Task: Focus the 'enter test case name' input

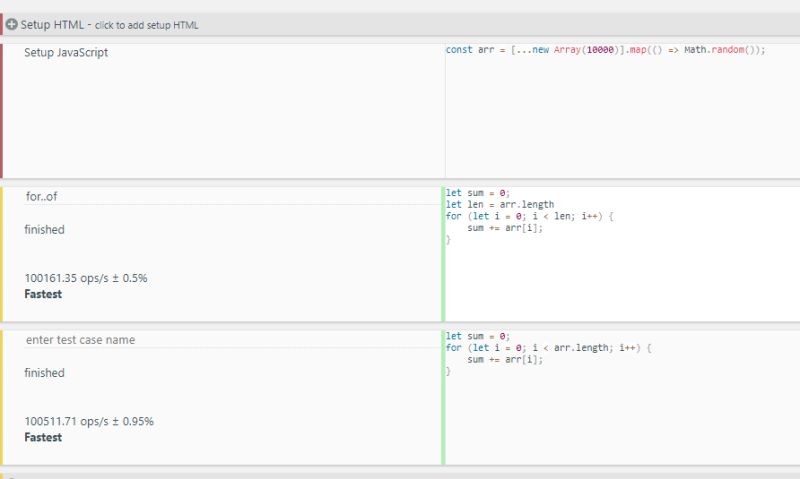Action: click(x=232, y=340)
